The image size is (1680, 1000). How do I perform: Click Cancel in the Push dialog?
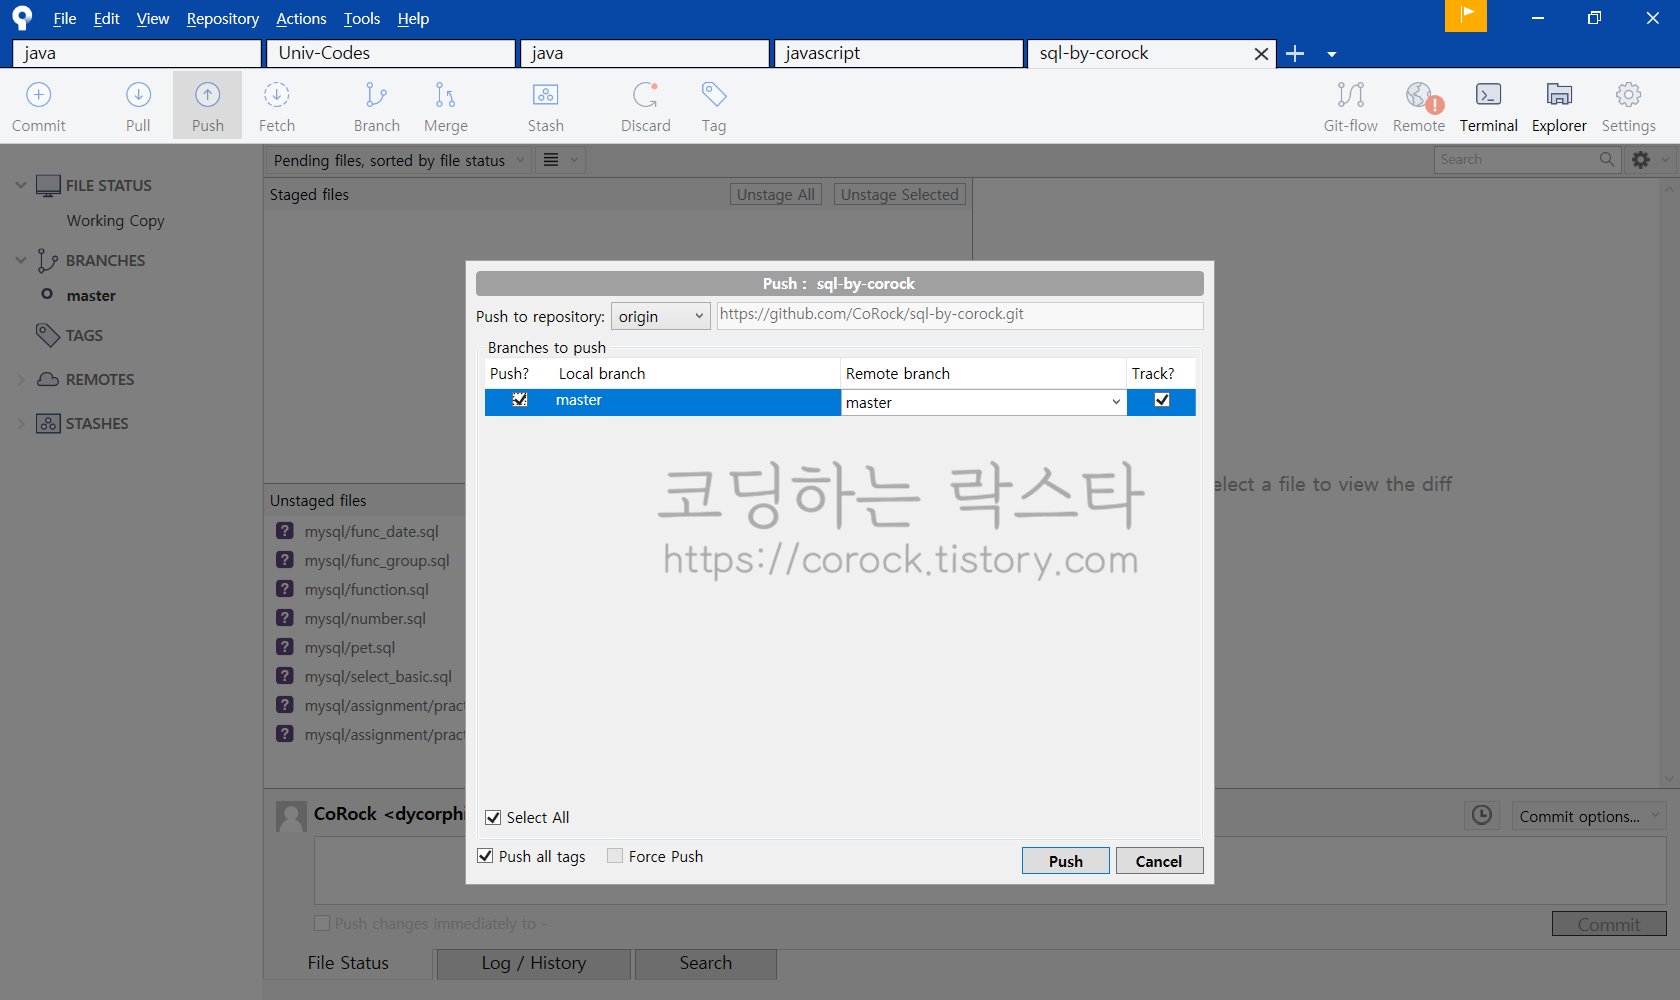pos(1159,861)
